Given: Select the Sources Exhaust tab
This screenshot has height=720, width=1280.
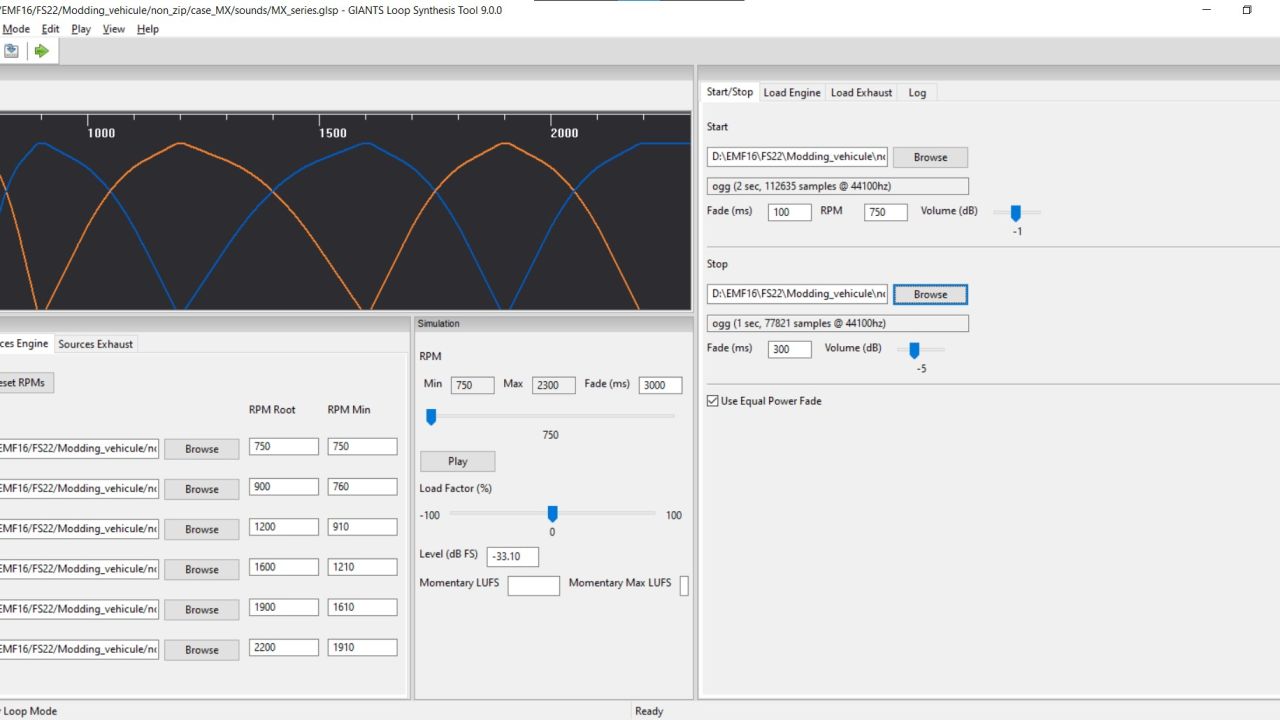Looking at the screenshot, I should point(96,344).
